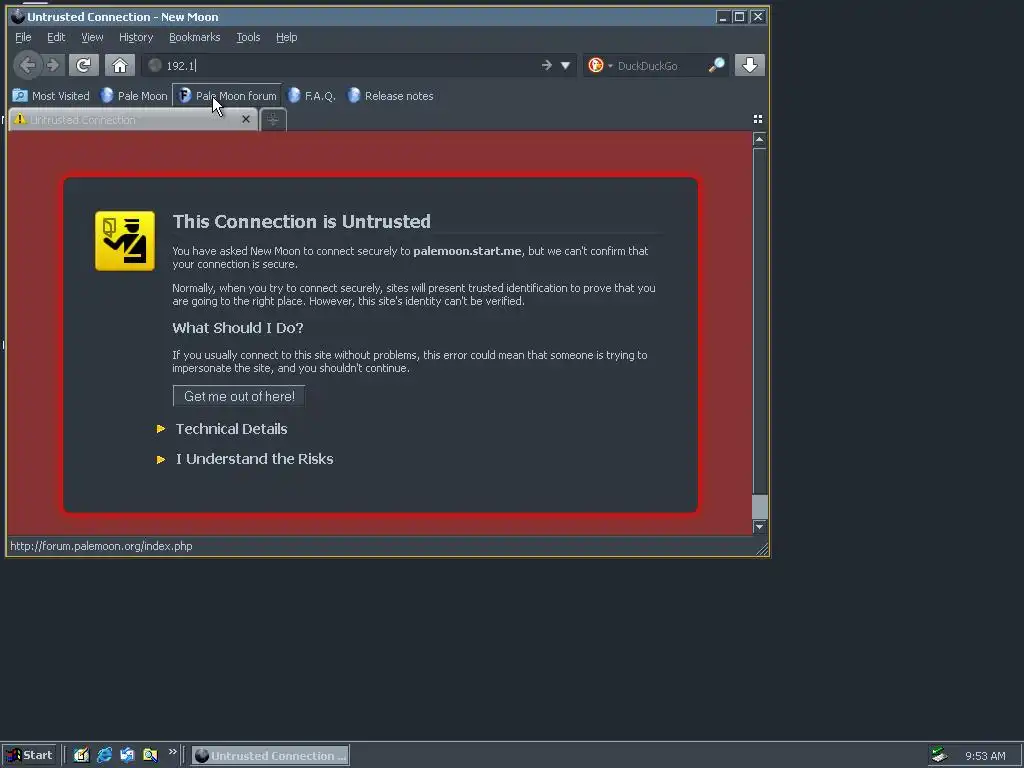Viewport: 1024px width, 768px height.
Task: Click the scroll up arrow of the page
Action: 759,139
